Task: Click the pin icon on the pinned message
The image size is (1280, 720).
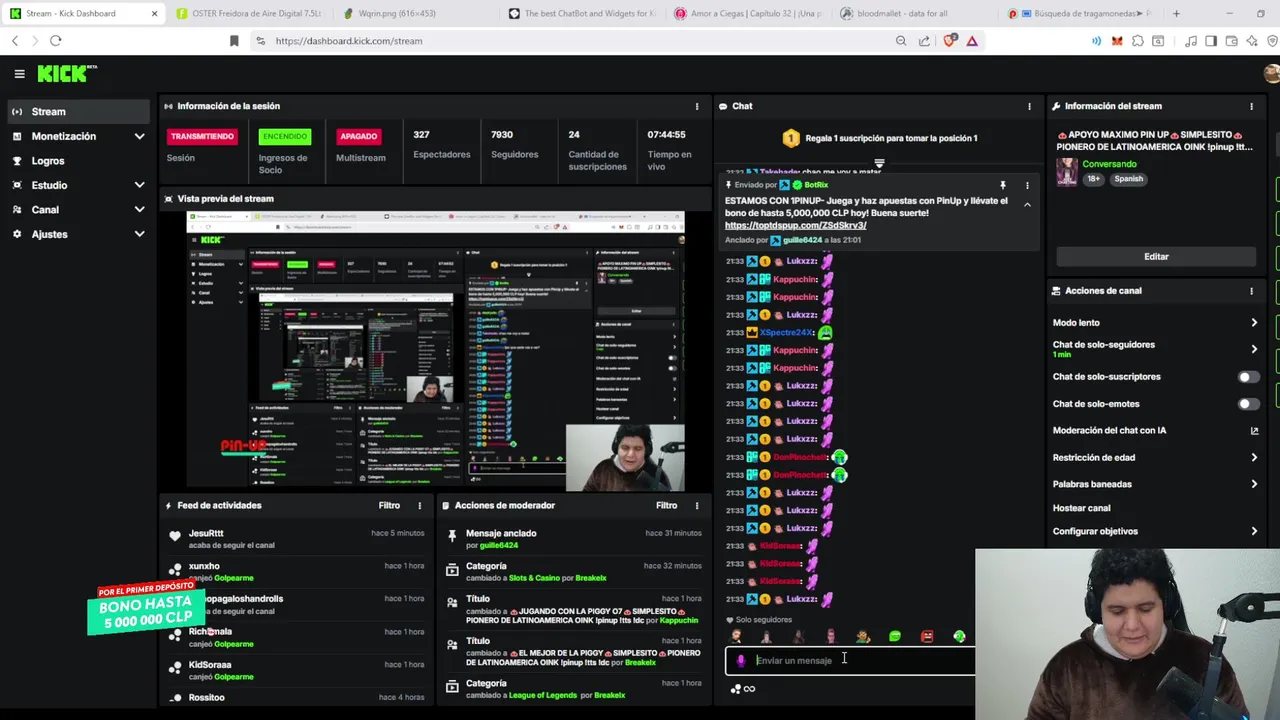Action: 1002,185
